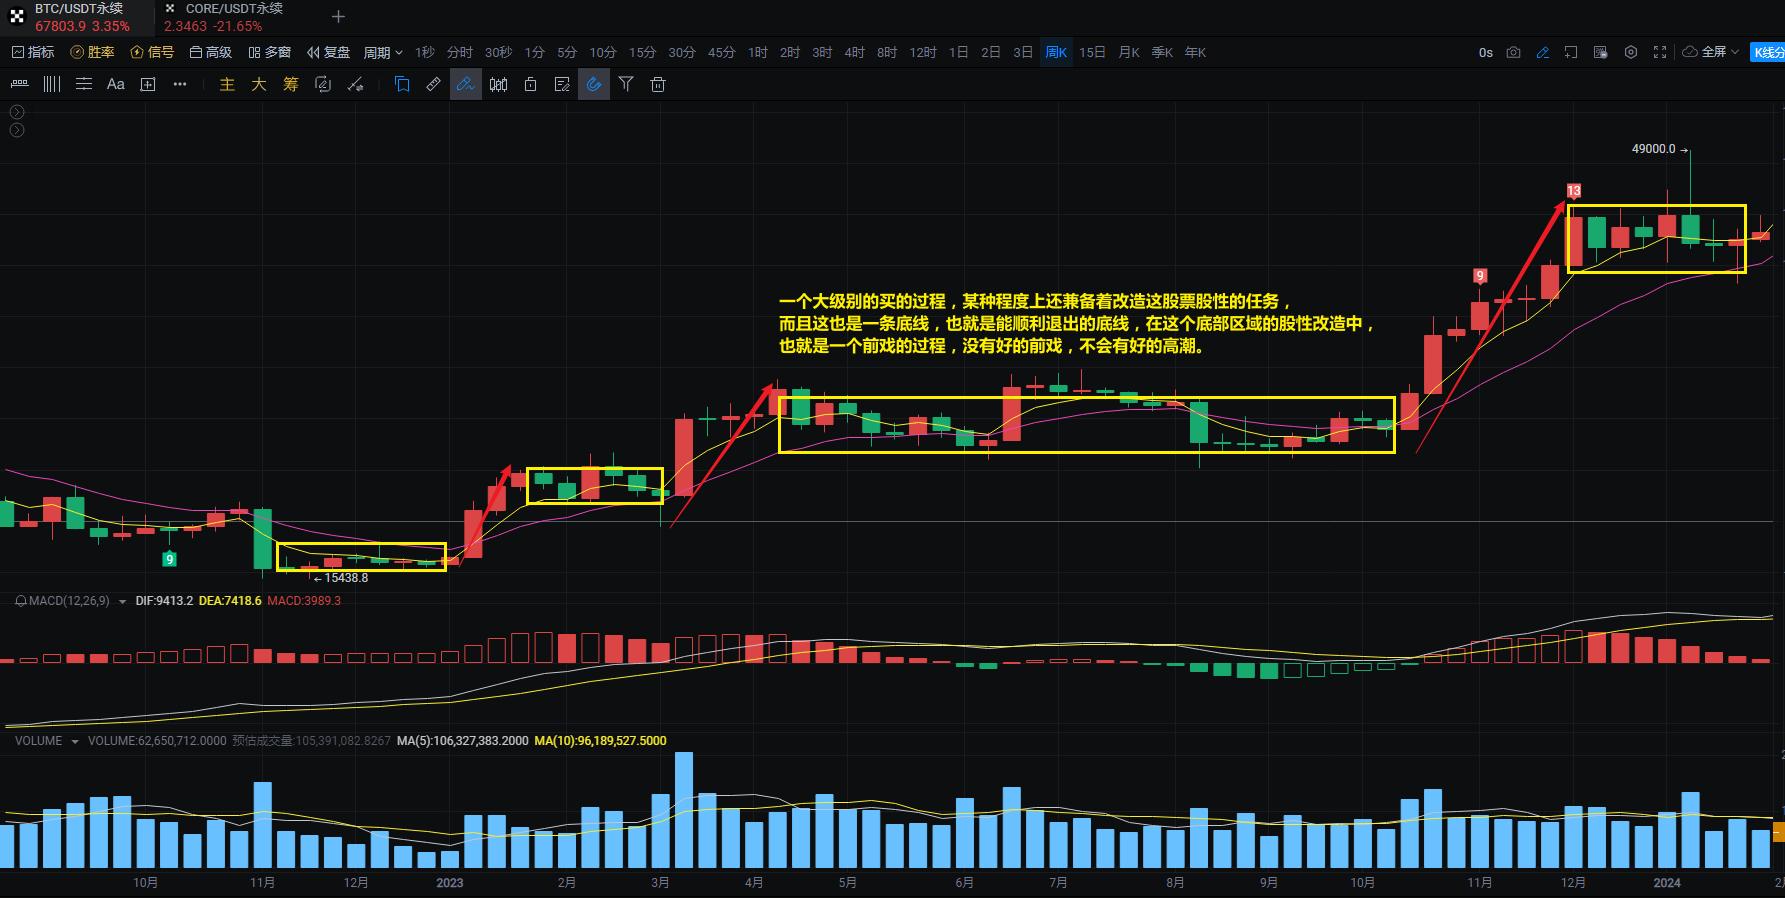
Task: Open the 指标 indicators panel
Action: (33, 52)
